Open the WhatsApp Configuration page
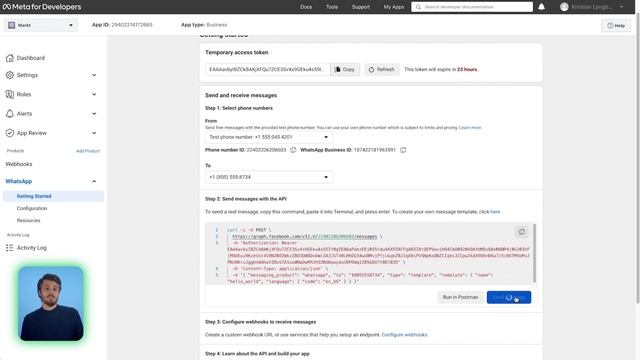Screen dimensions: 640x360 pos(32,208)
